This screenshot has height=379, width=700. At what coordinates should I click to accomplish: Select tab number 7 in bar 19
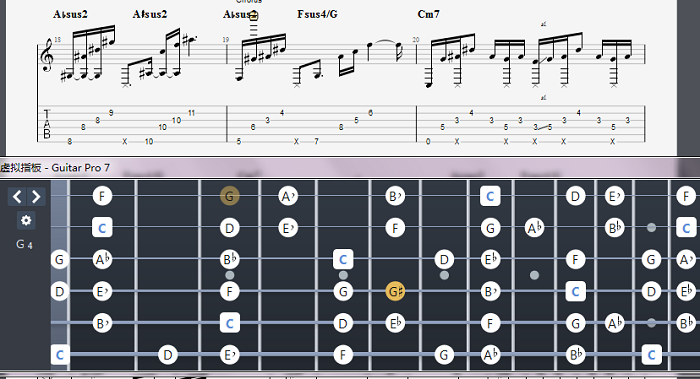coord(317,142)
